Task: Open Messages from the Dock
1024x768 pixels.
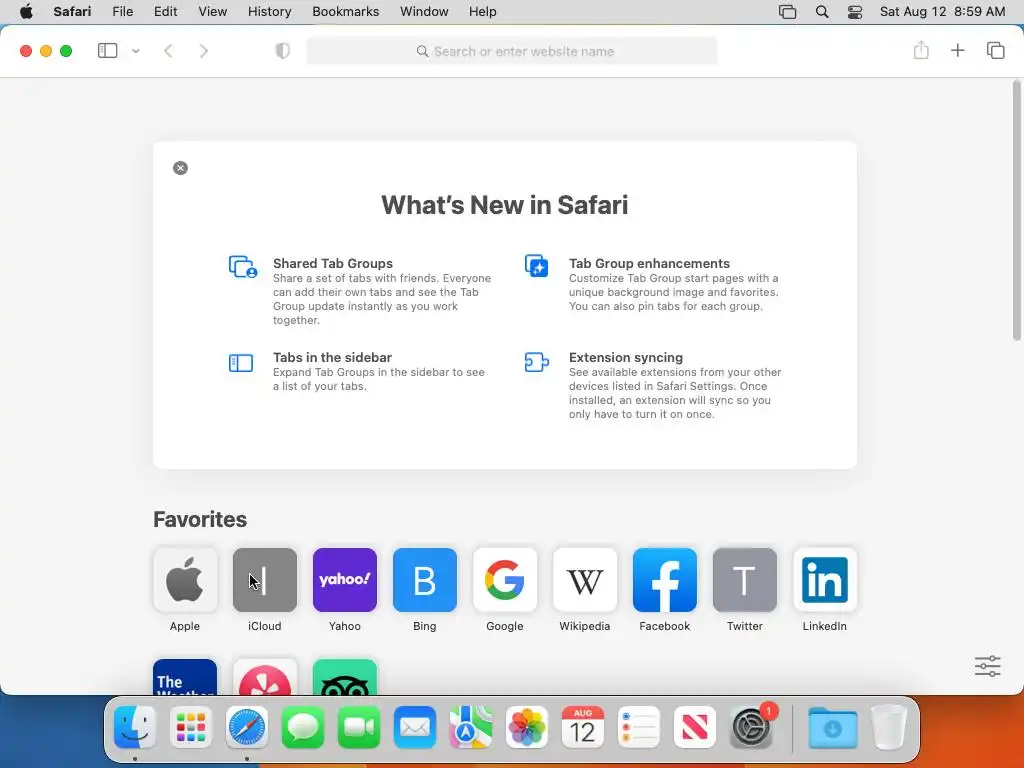Action: (x=303, y=727)
